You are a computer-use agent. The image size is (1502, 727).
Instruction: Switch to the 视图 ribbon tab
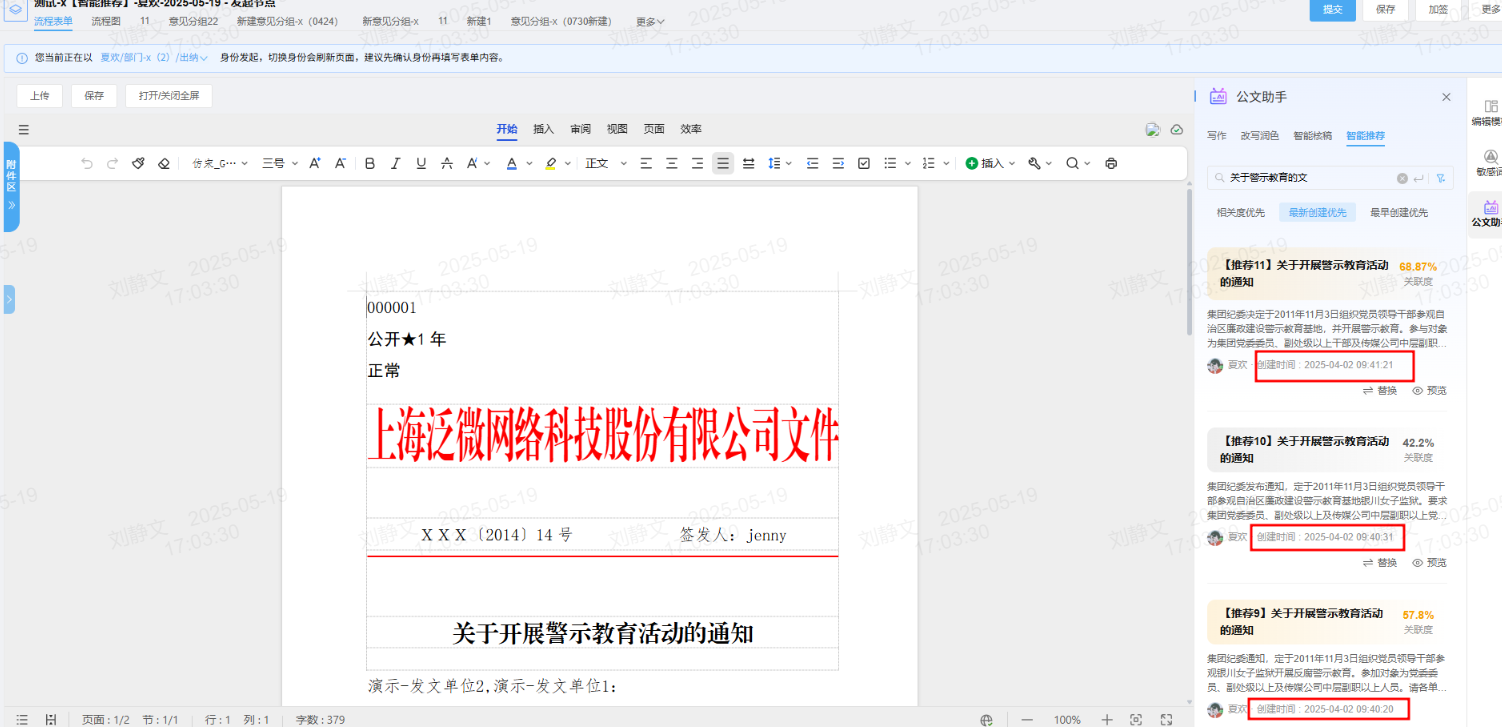(x=617, y=129)
